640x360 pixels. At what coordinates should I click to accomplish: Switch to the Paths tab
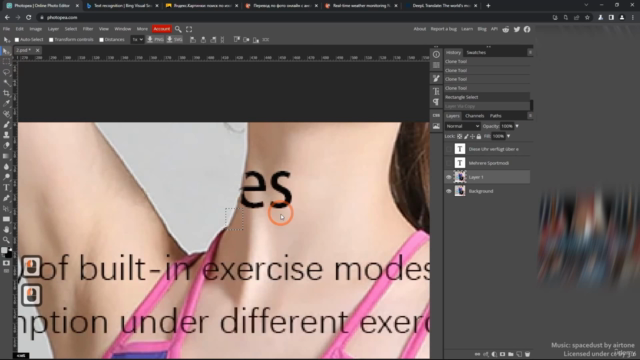(x=496, y=116)
